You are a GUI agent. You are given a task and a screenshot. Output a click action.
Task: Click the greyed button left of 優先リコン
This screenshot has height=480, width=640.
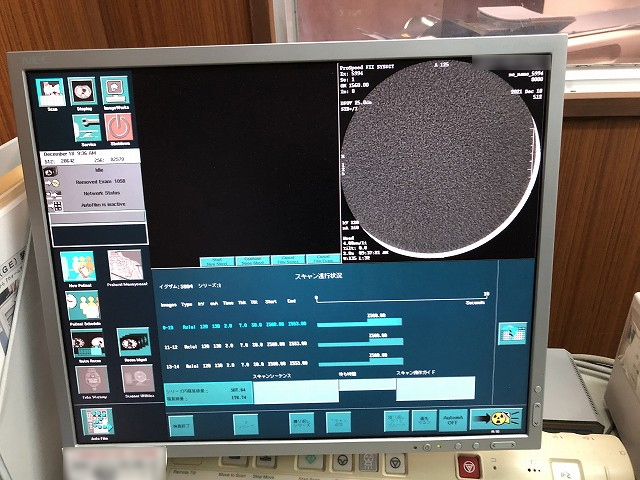tap(396, 421)
